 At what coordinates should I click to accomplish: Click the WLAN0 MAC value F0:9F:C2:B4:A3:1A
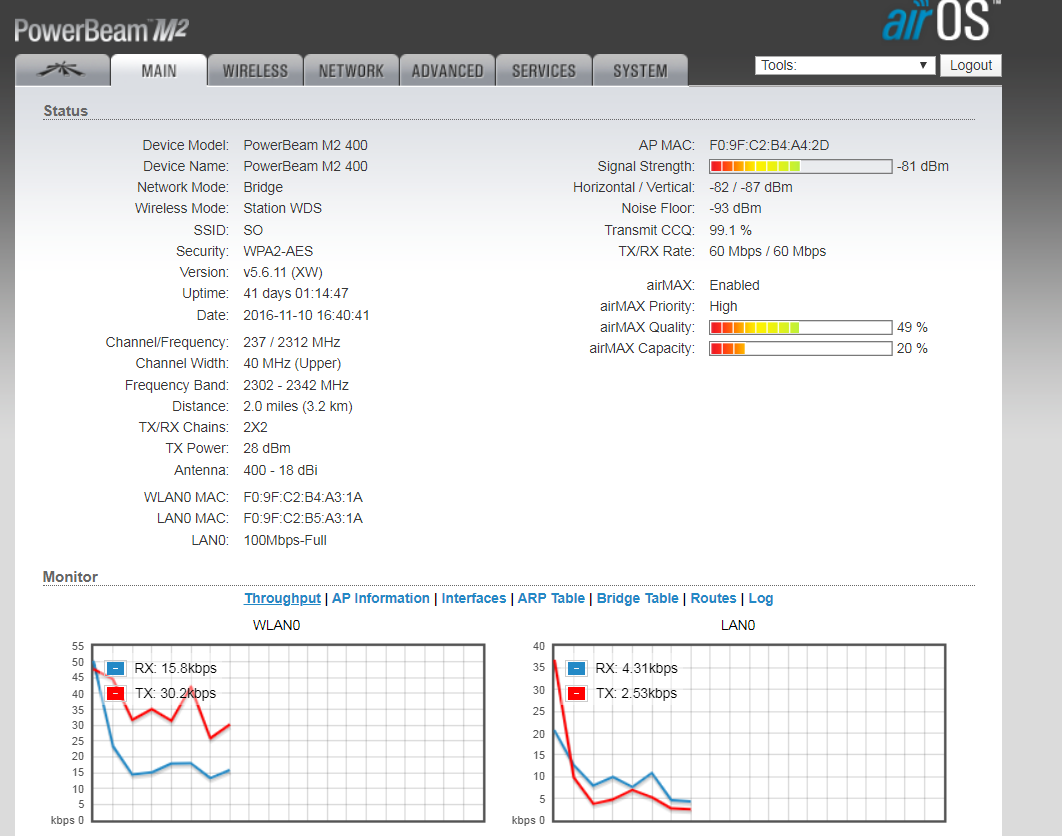303,497
